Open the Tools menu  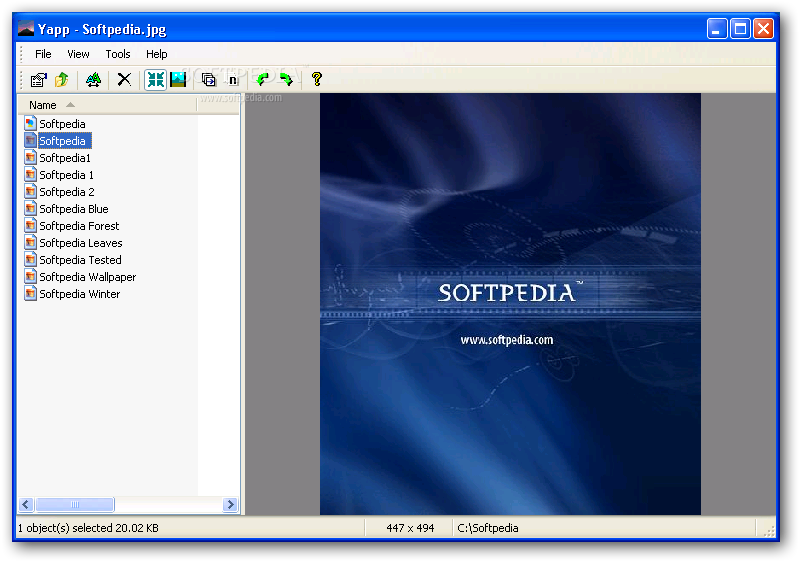(x=118, y=54)
